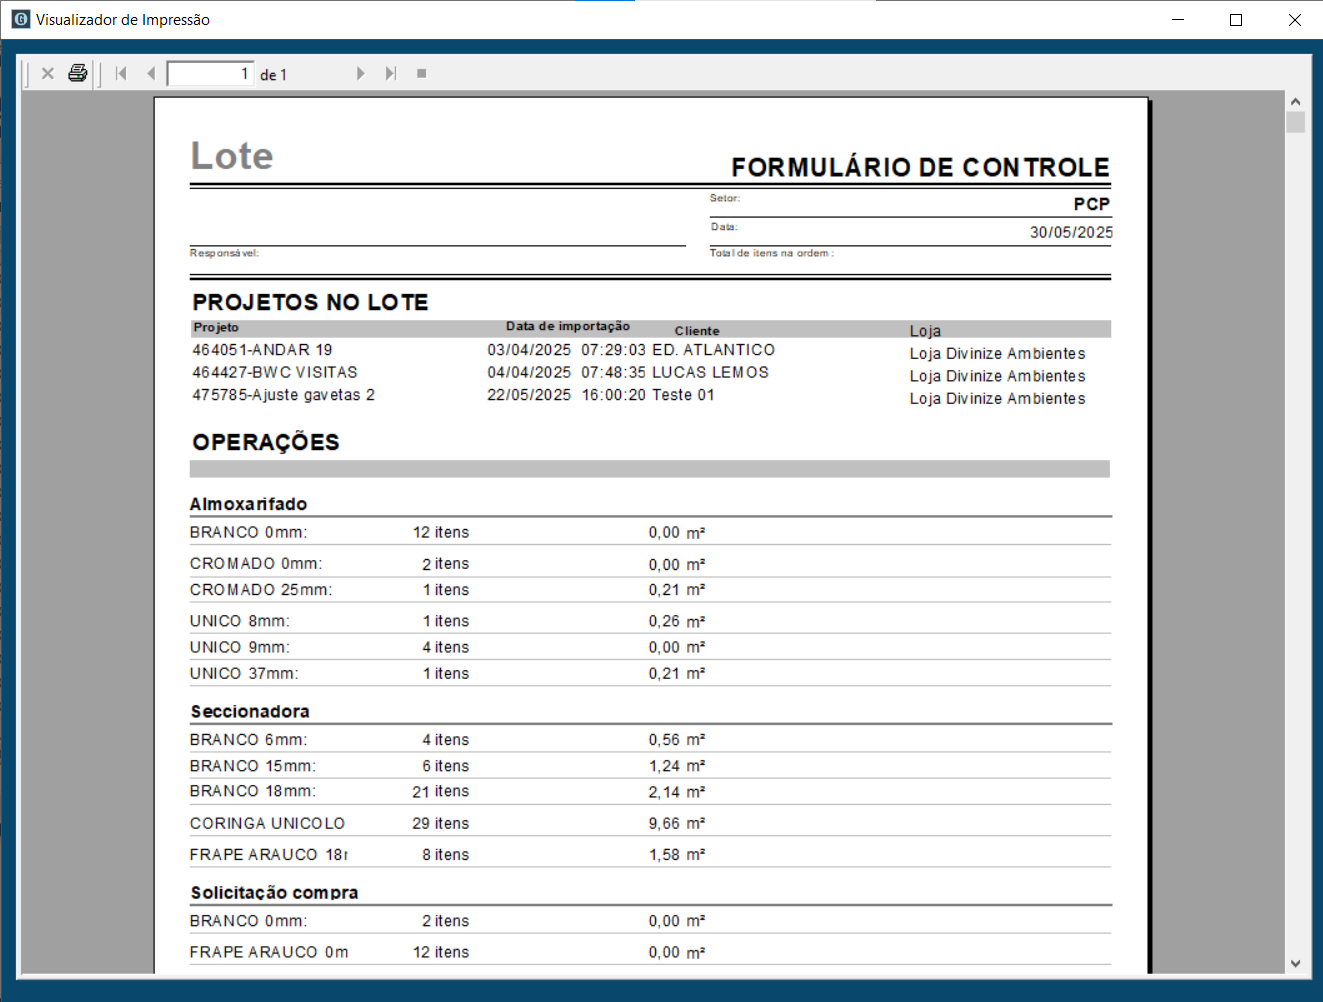Click the Total de itens na ordem label
Viewport: 1323px width, 1002px height.
tap(772, 253)
